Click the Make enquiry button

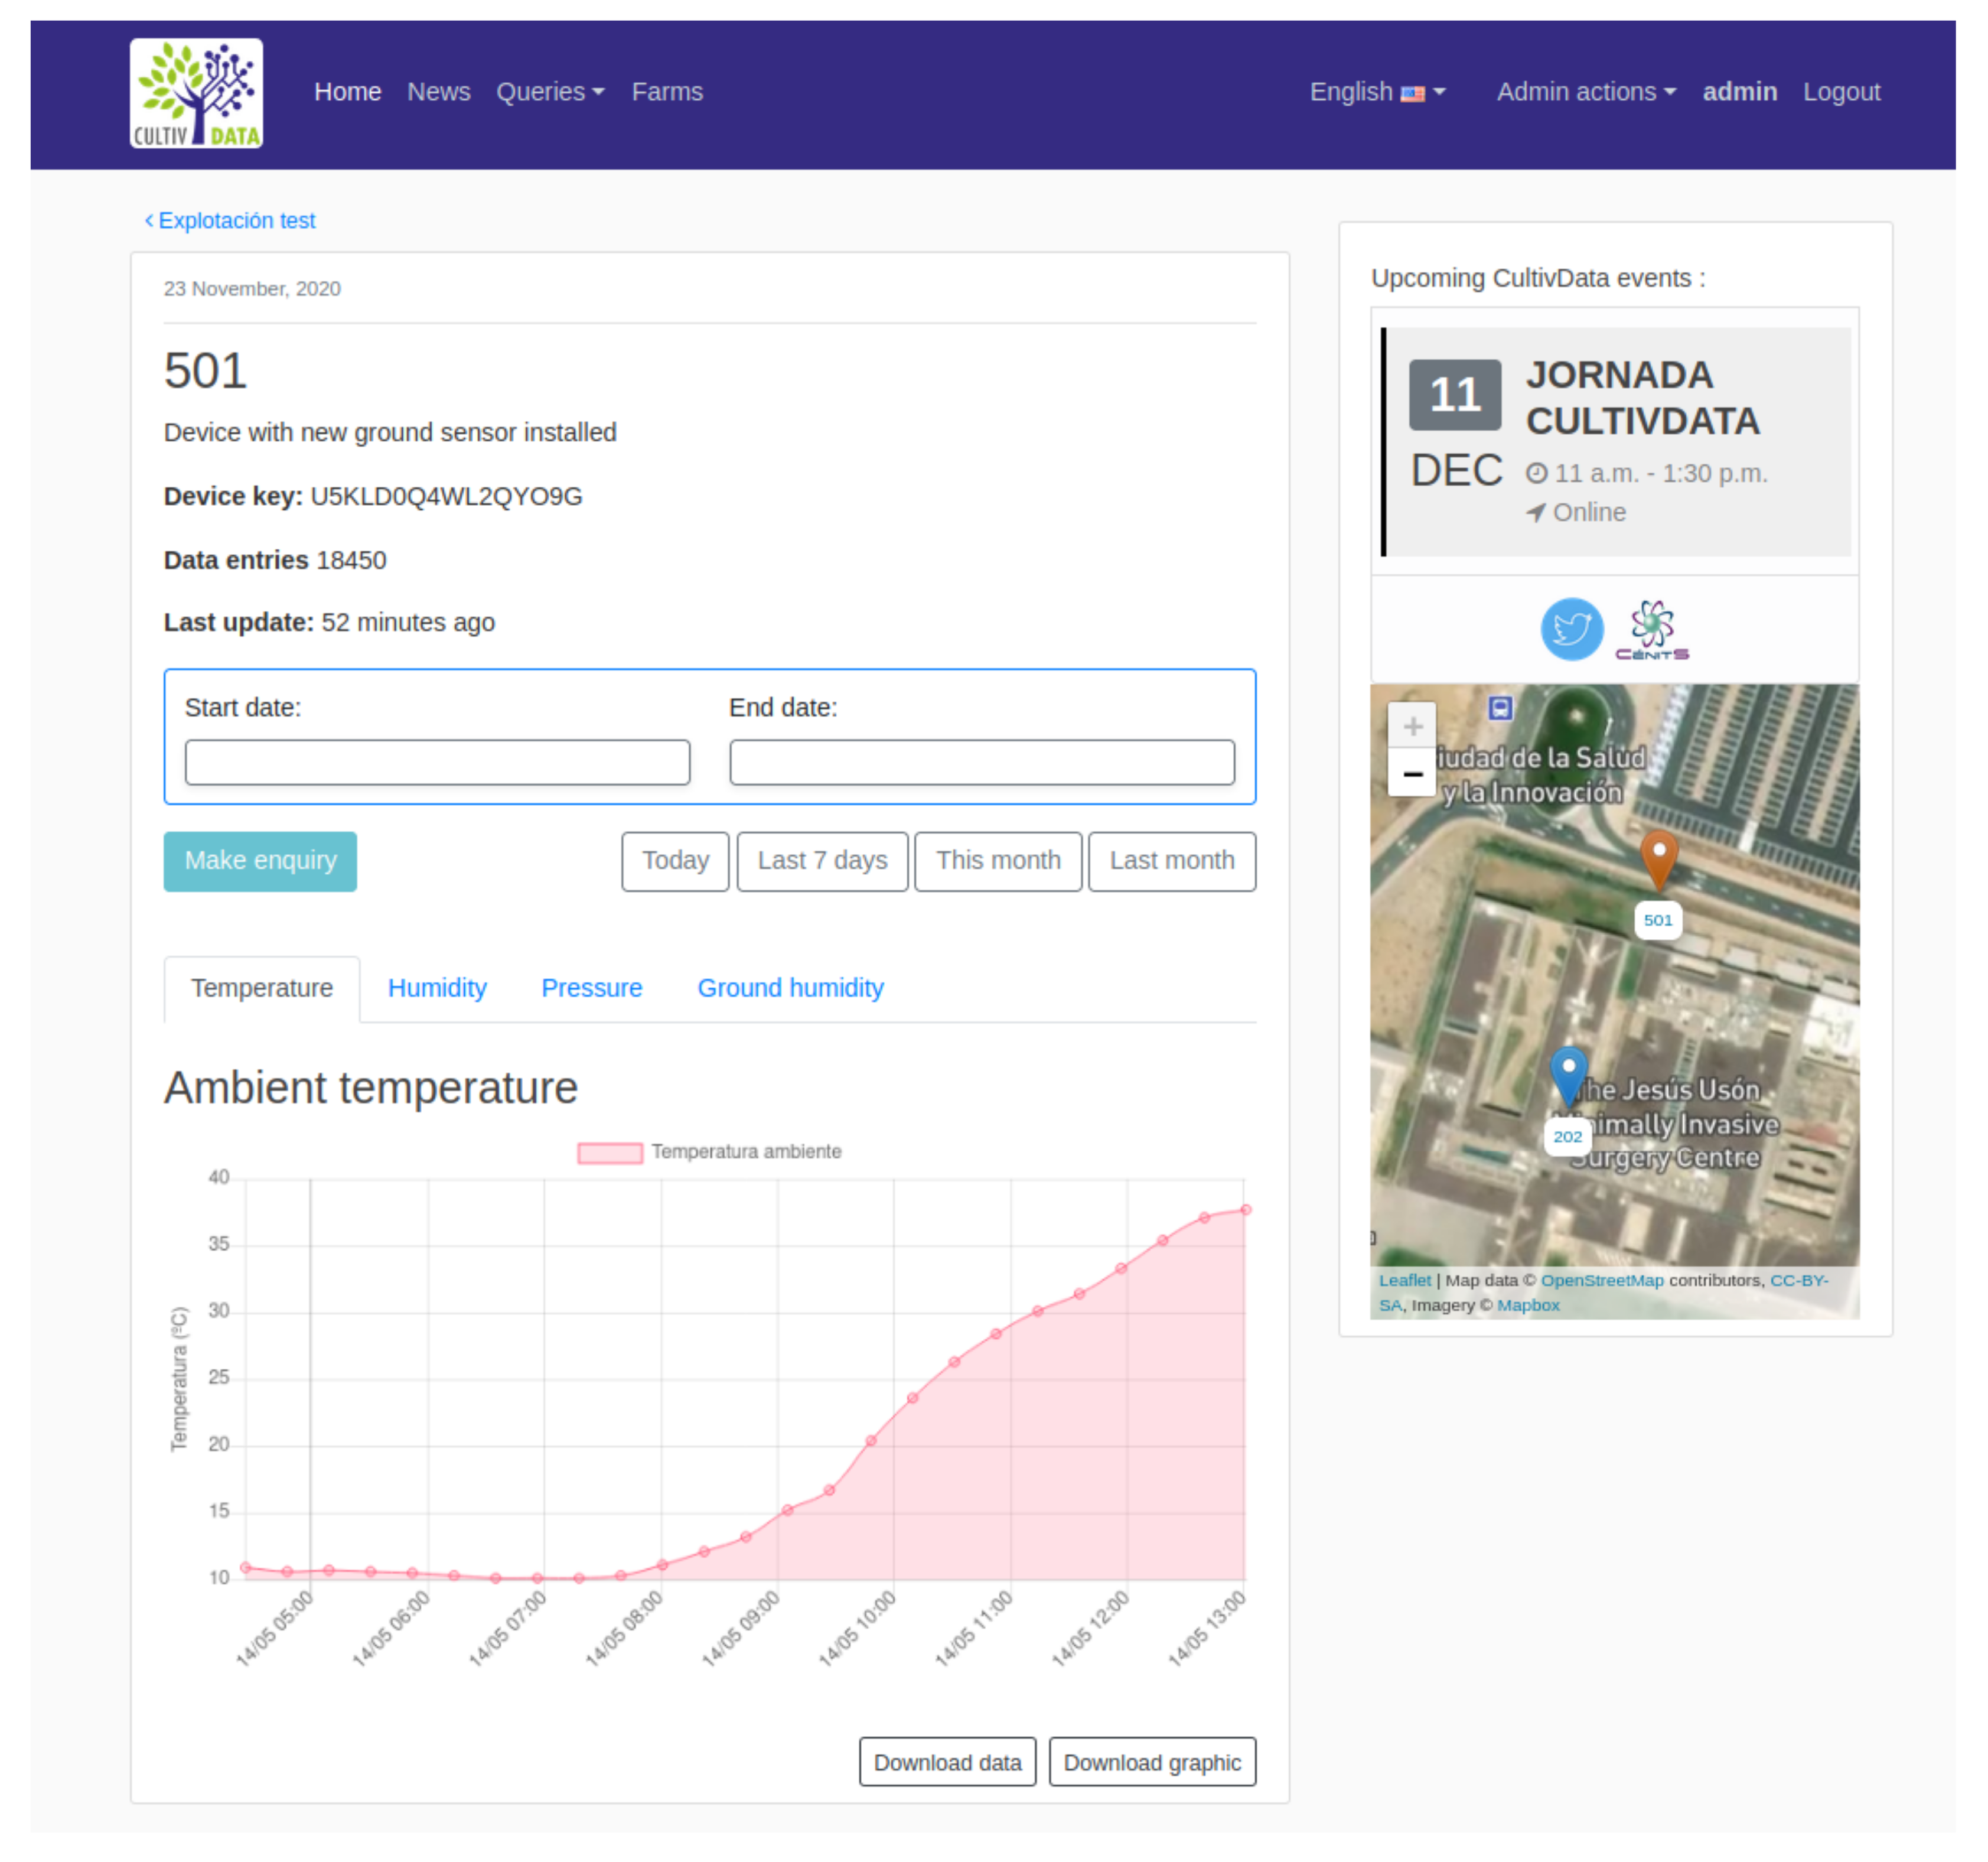click(x=260, y=861)
